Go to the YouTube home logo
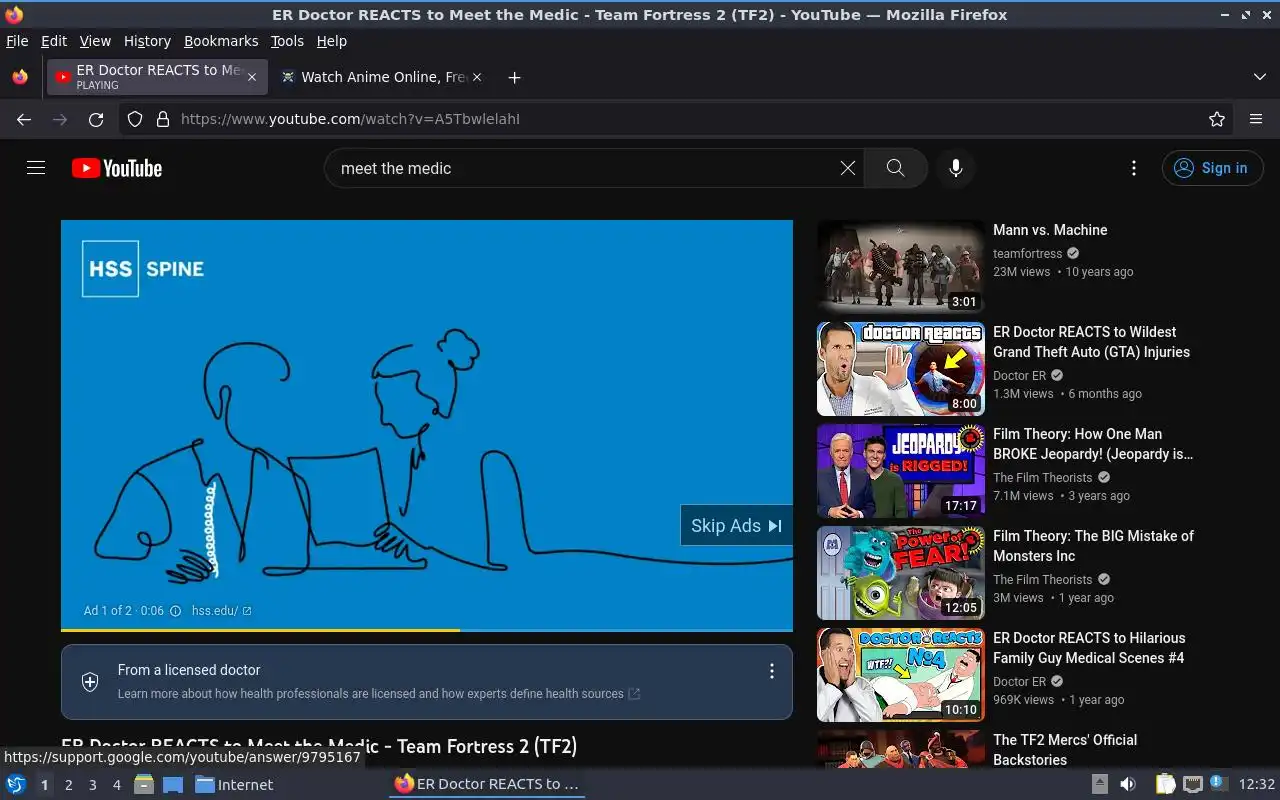1280x800 pixels. coord(117,168)
